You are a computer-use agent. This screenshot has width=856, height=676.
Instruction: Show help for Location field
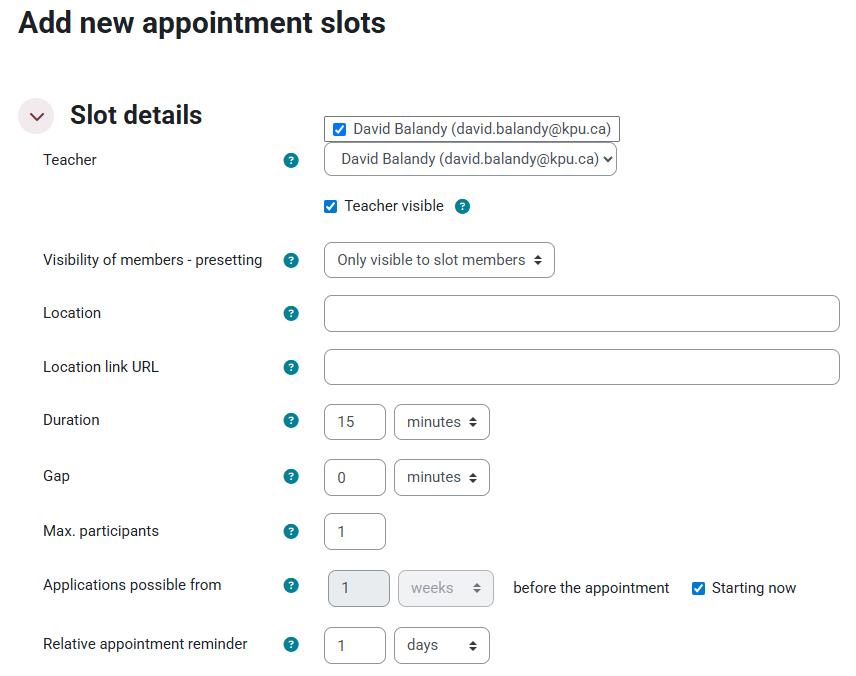291,314
